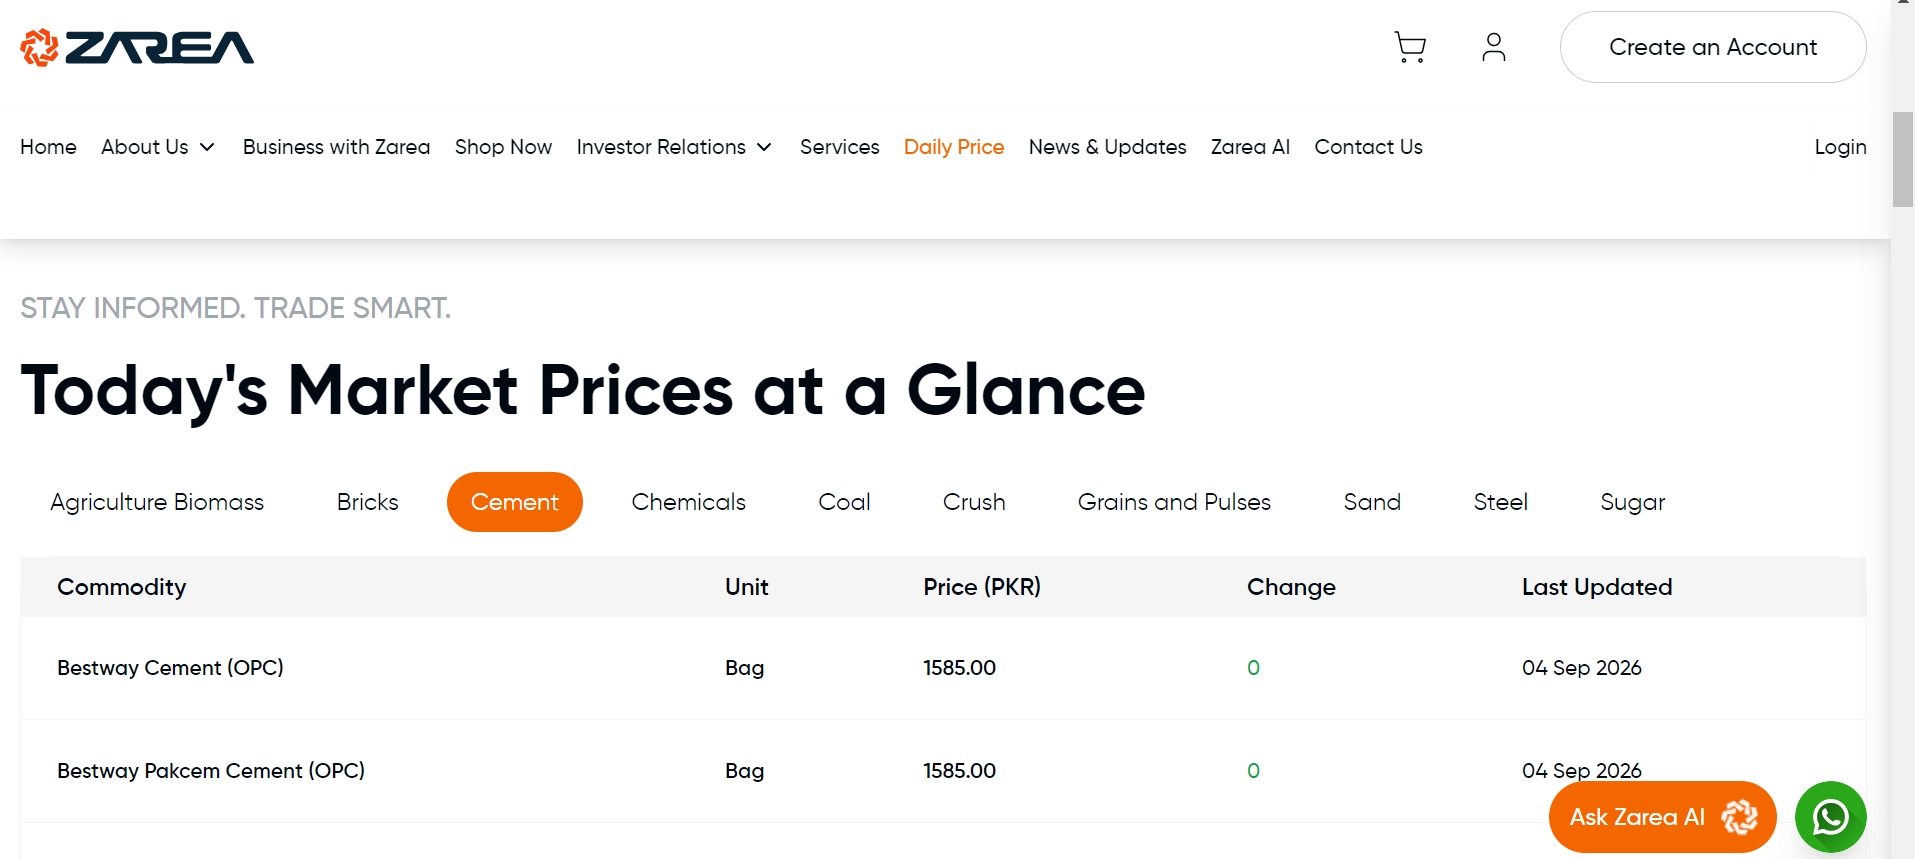The image size is (1915, 859).
Task: Click the user profile icon
Action: click(1493, 47)
